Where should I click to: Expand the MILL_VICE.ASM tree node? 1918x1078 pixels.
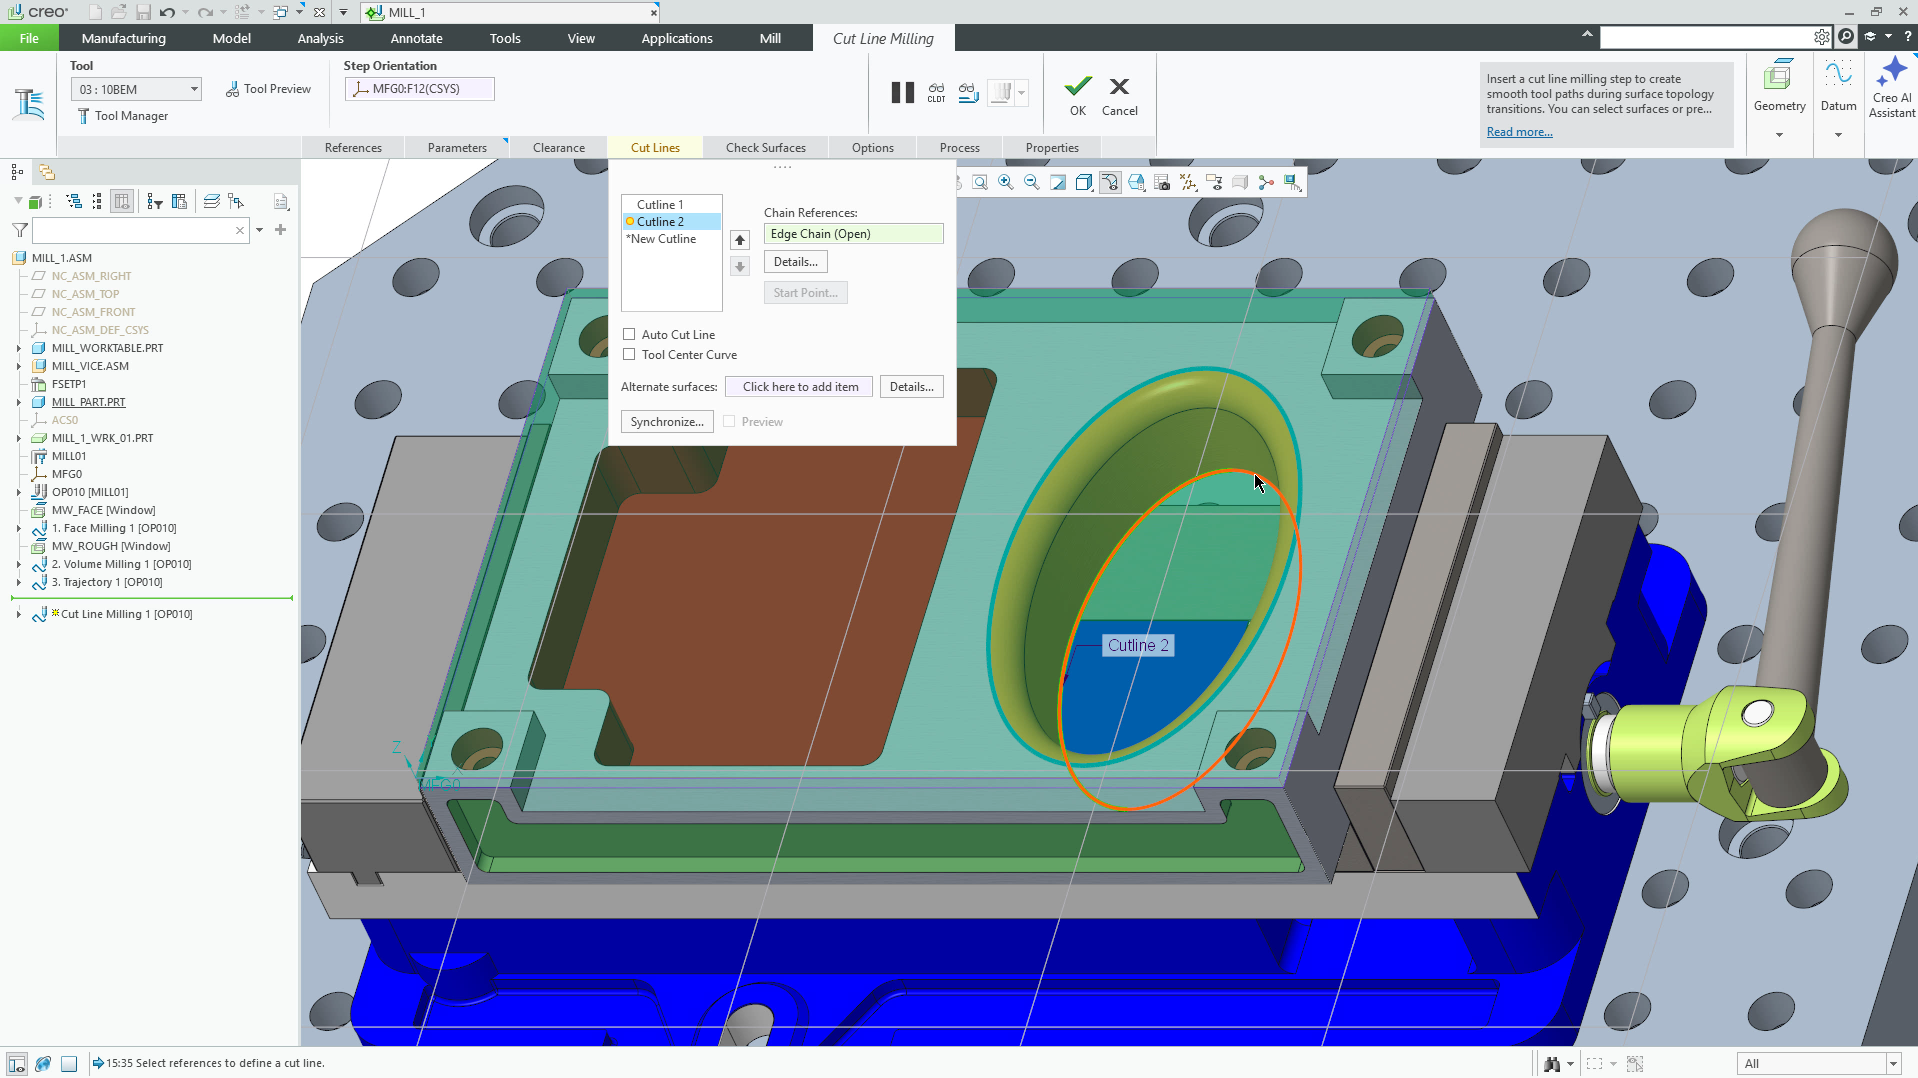[x=19, y=366]
